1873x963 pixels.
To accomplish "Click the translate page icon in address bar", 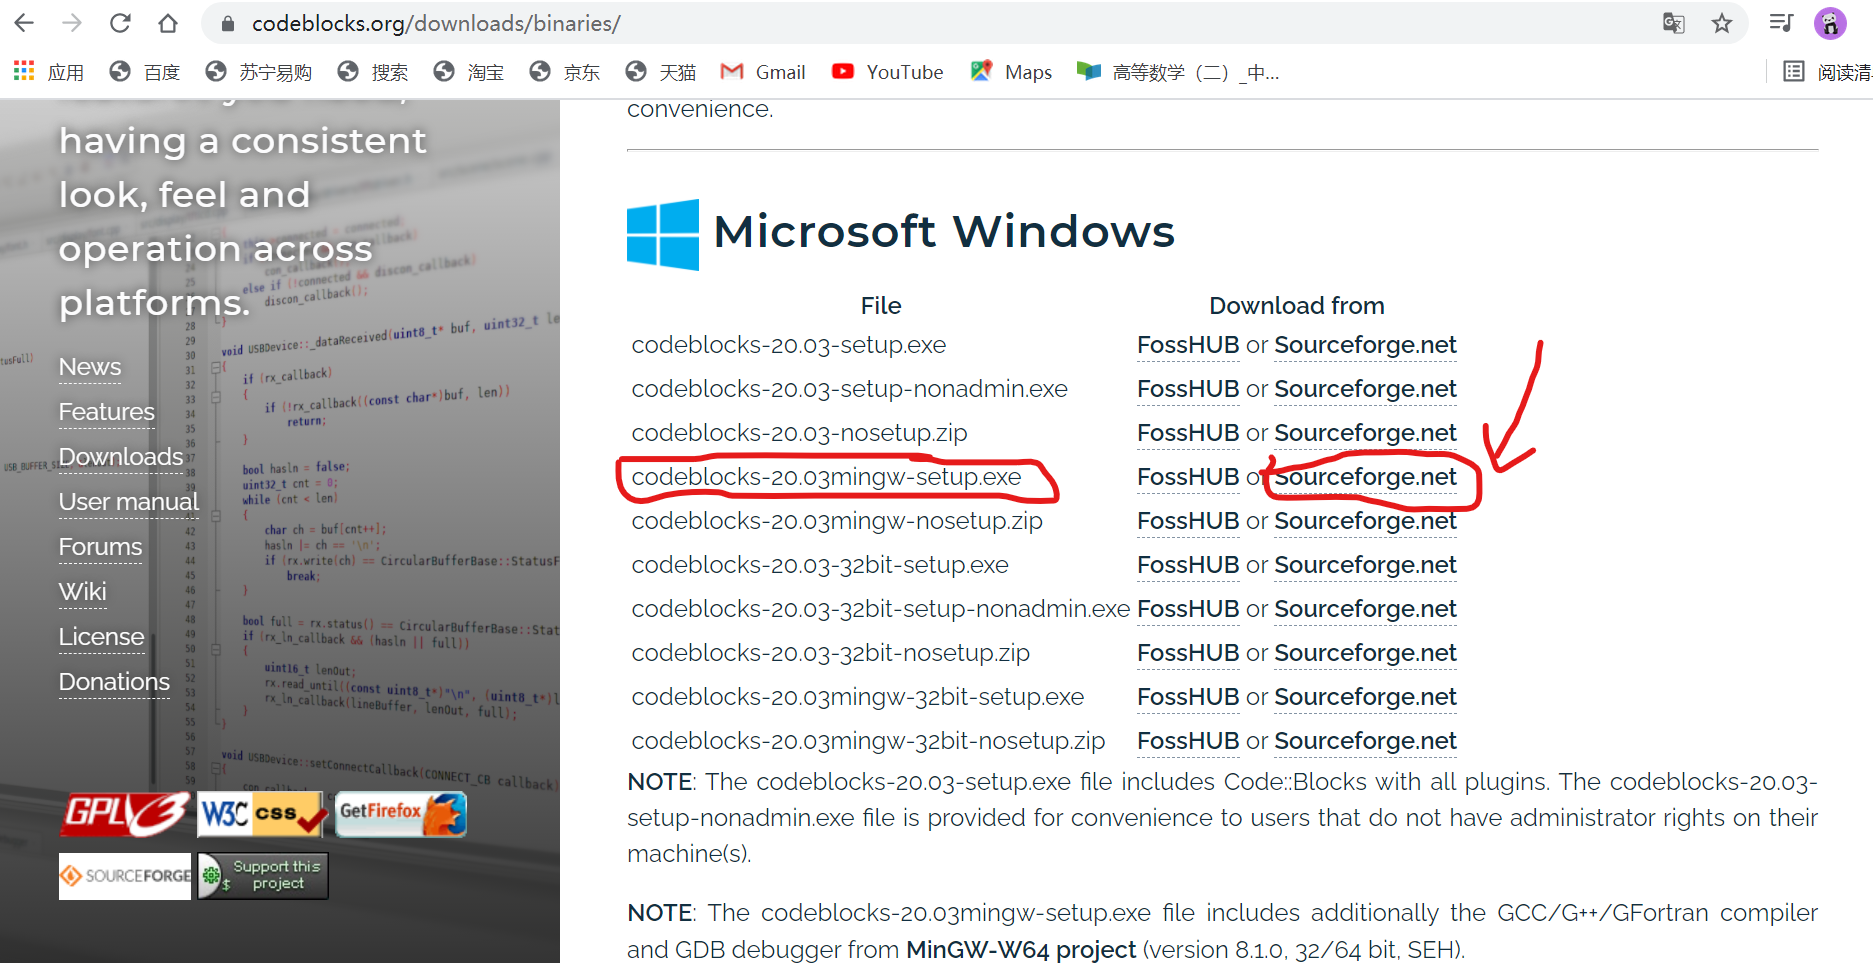I will [1673, 23].
